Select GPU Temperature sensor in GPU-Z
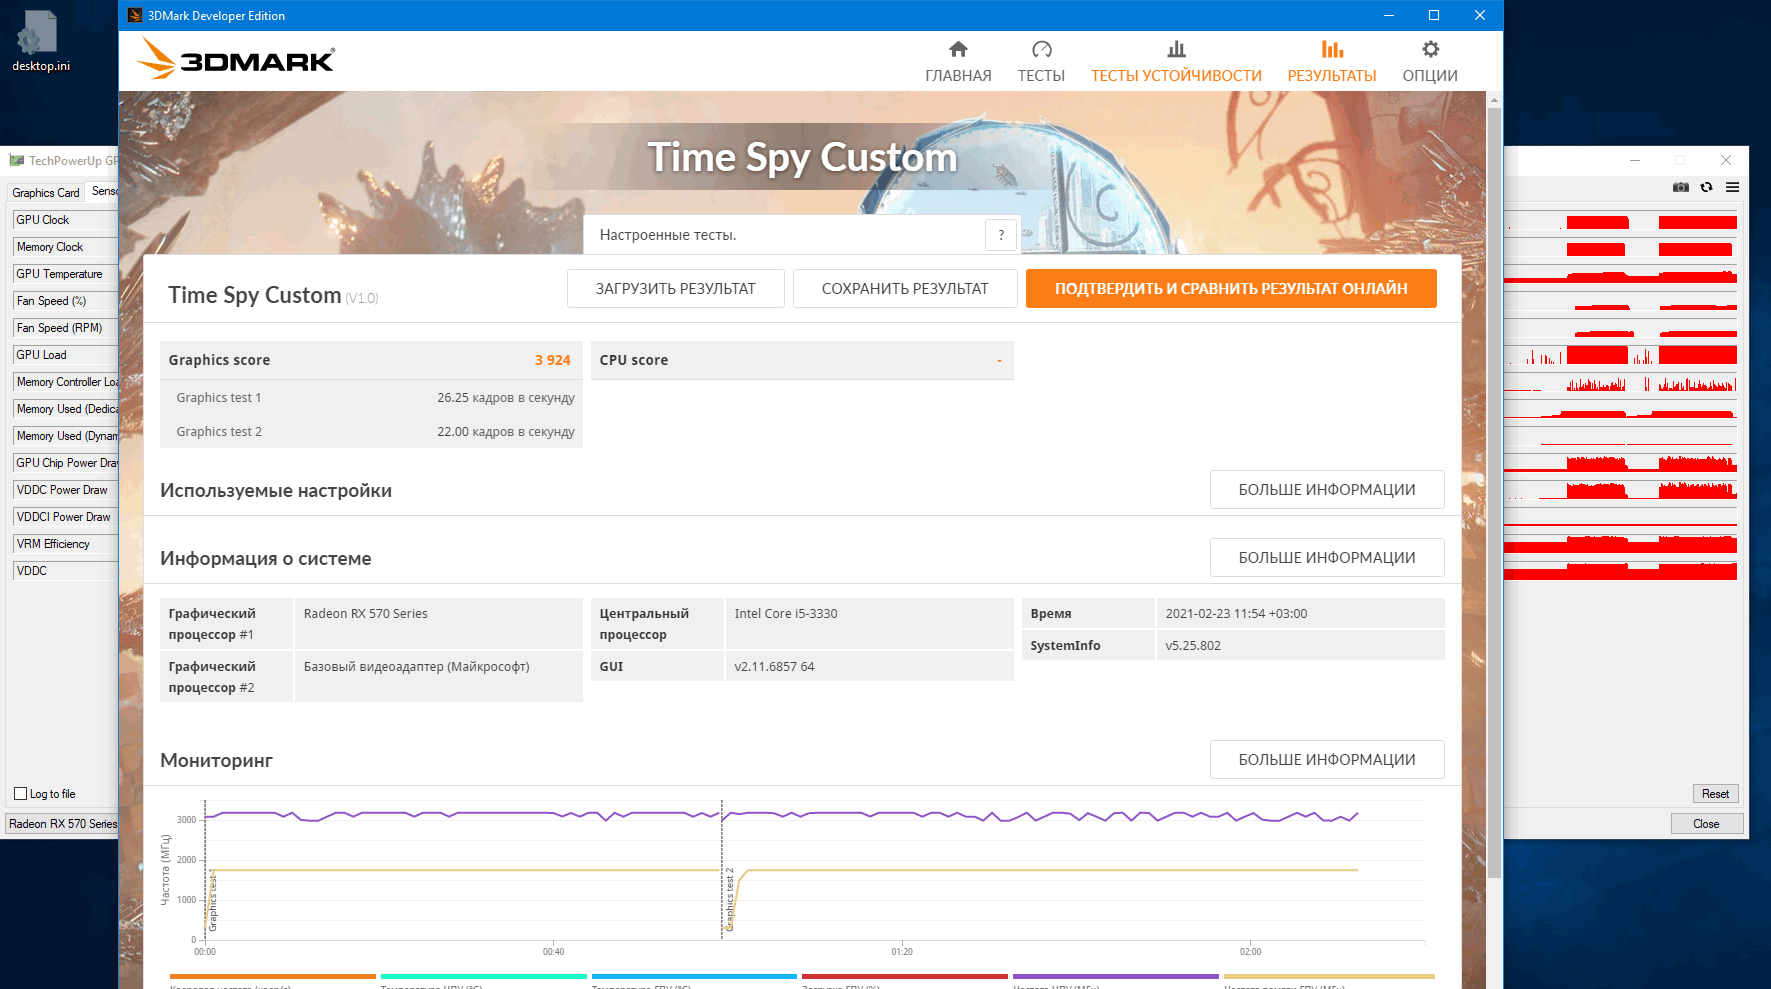 coord(66,274)
